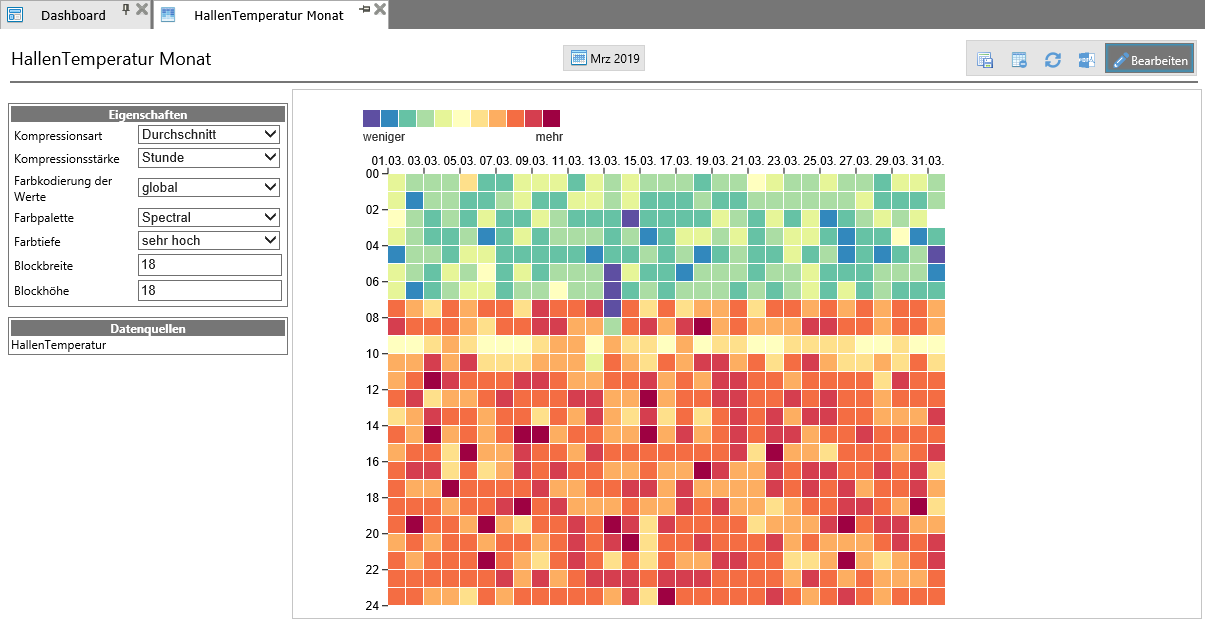Open the Kompressionsart dropdown
1205x622 pixels.
point(209,134)
